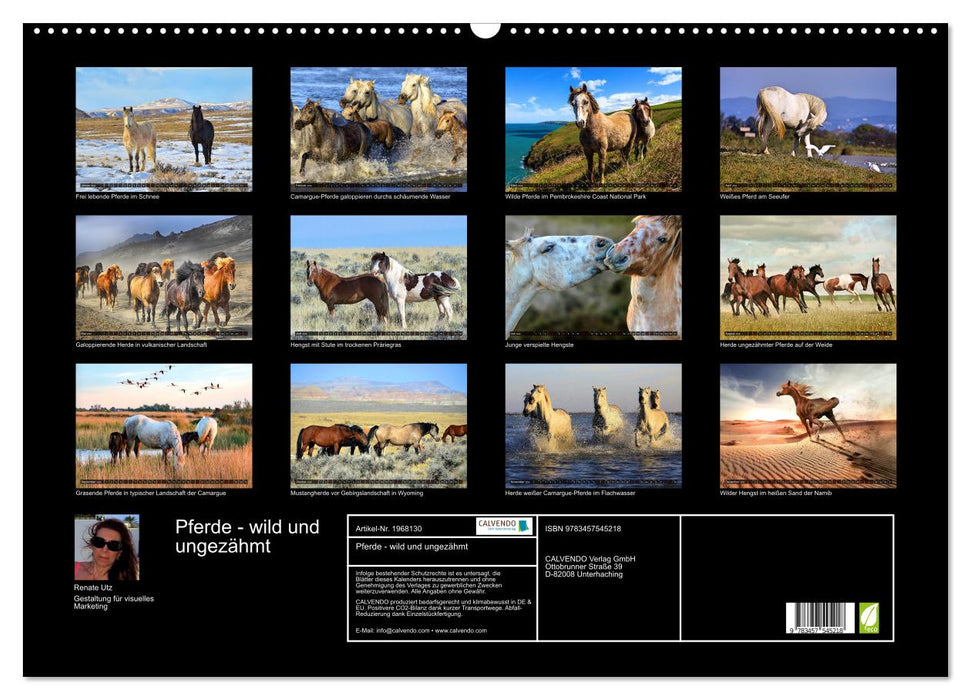Click the title 'Pferde - wild und ungezähmt'
The image size is (971, 700).
[x=247, y=536]
